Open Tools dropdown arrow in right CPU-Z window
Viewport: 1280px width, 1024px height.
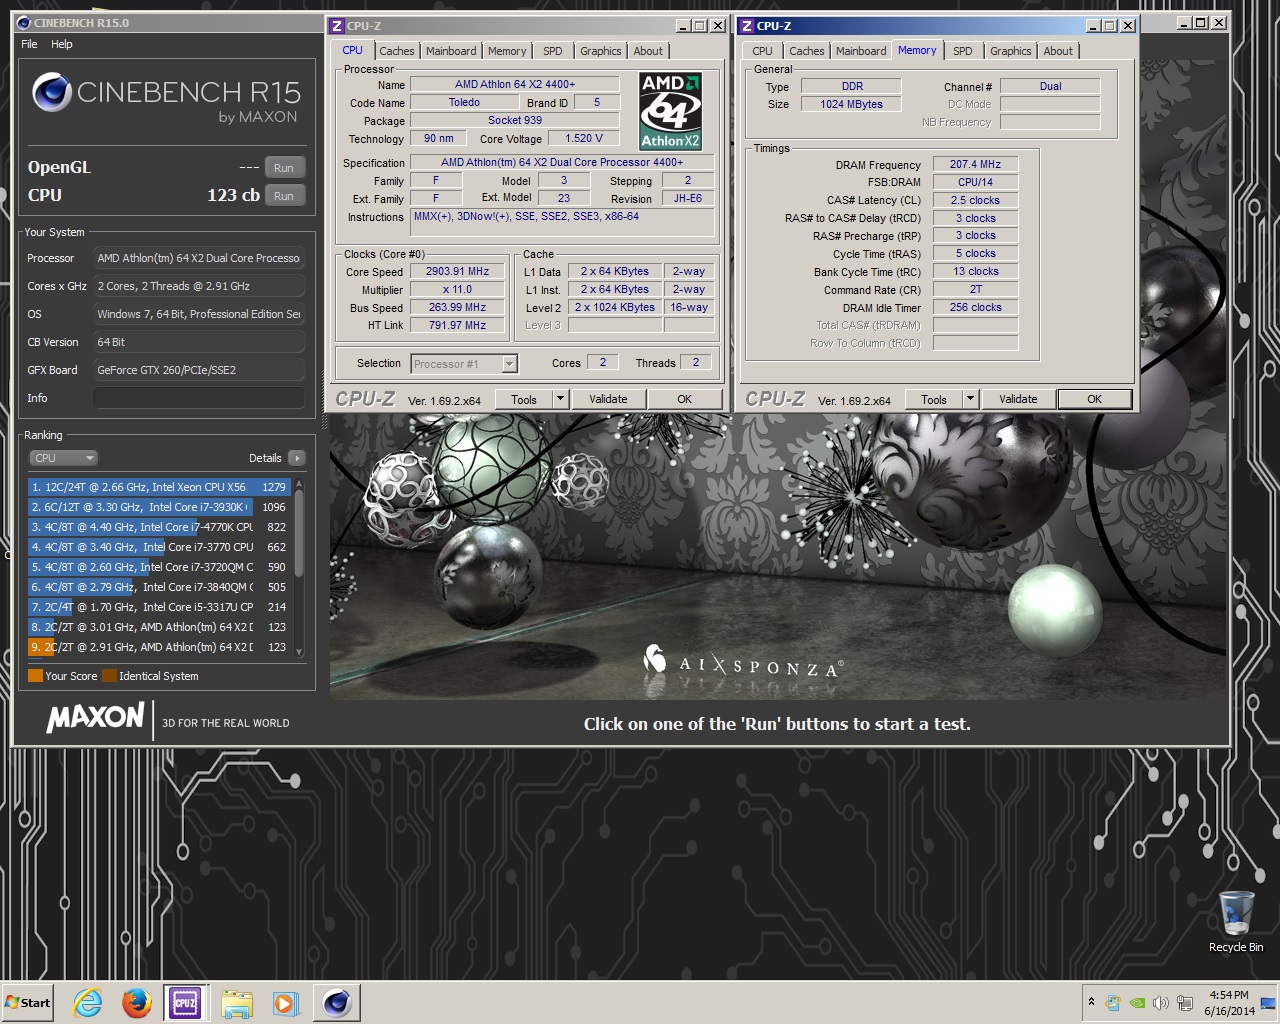click(x=970, y=399)
